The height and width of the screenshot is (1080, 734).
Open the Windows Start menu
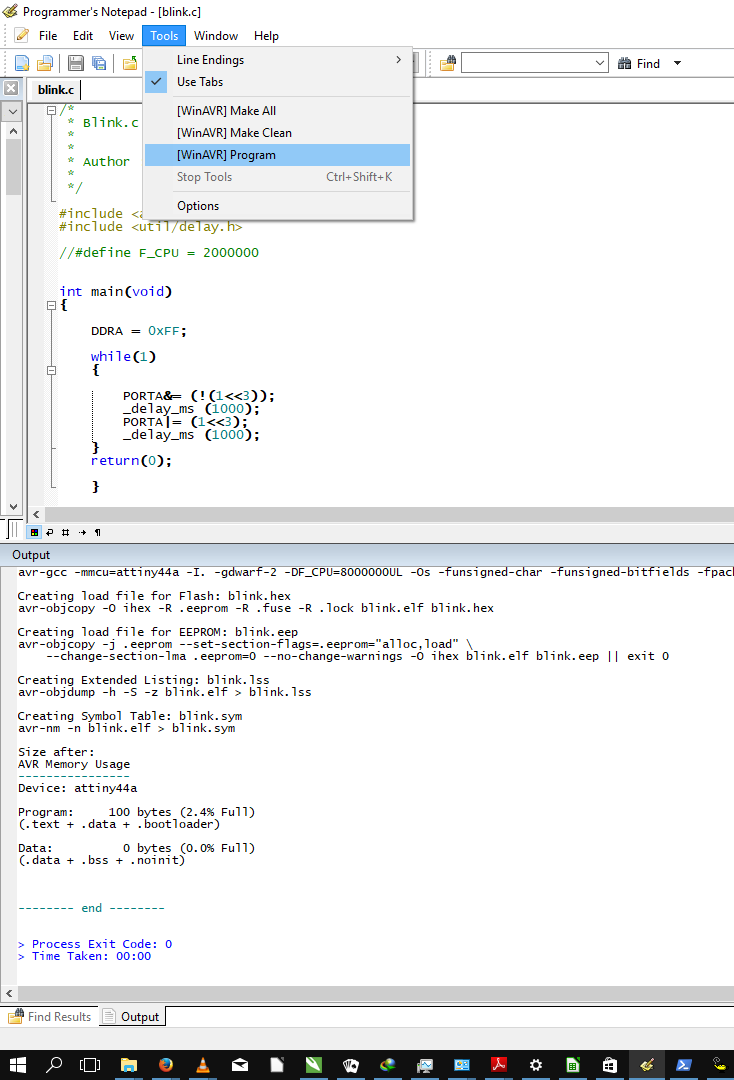click(18, 1065)
